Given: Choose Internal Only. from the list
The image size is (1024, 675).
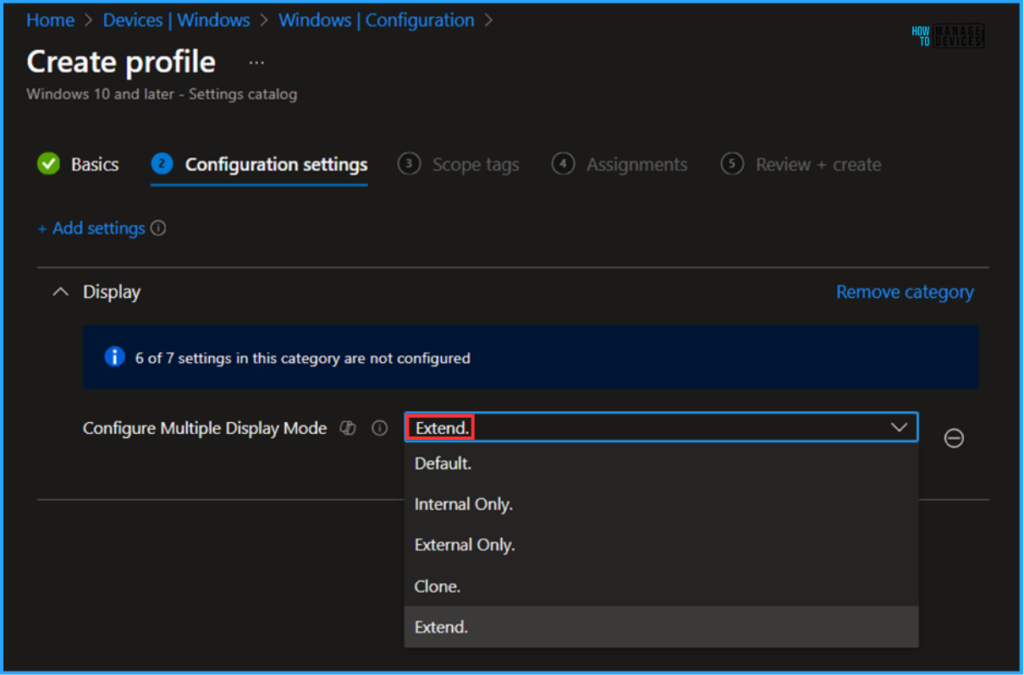Looking at the screenshot, I should (x=661, y=504).
